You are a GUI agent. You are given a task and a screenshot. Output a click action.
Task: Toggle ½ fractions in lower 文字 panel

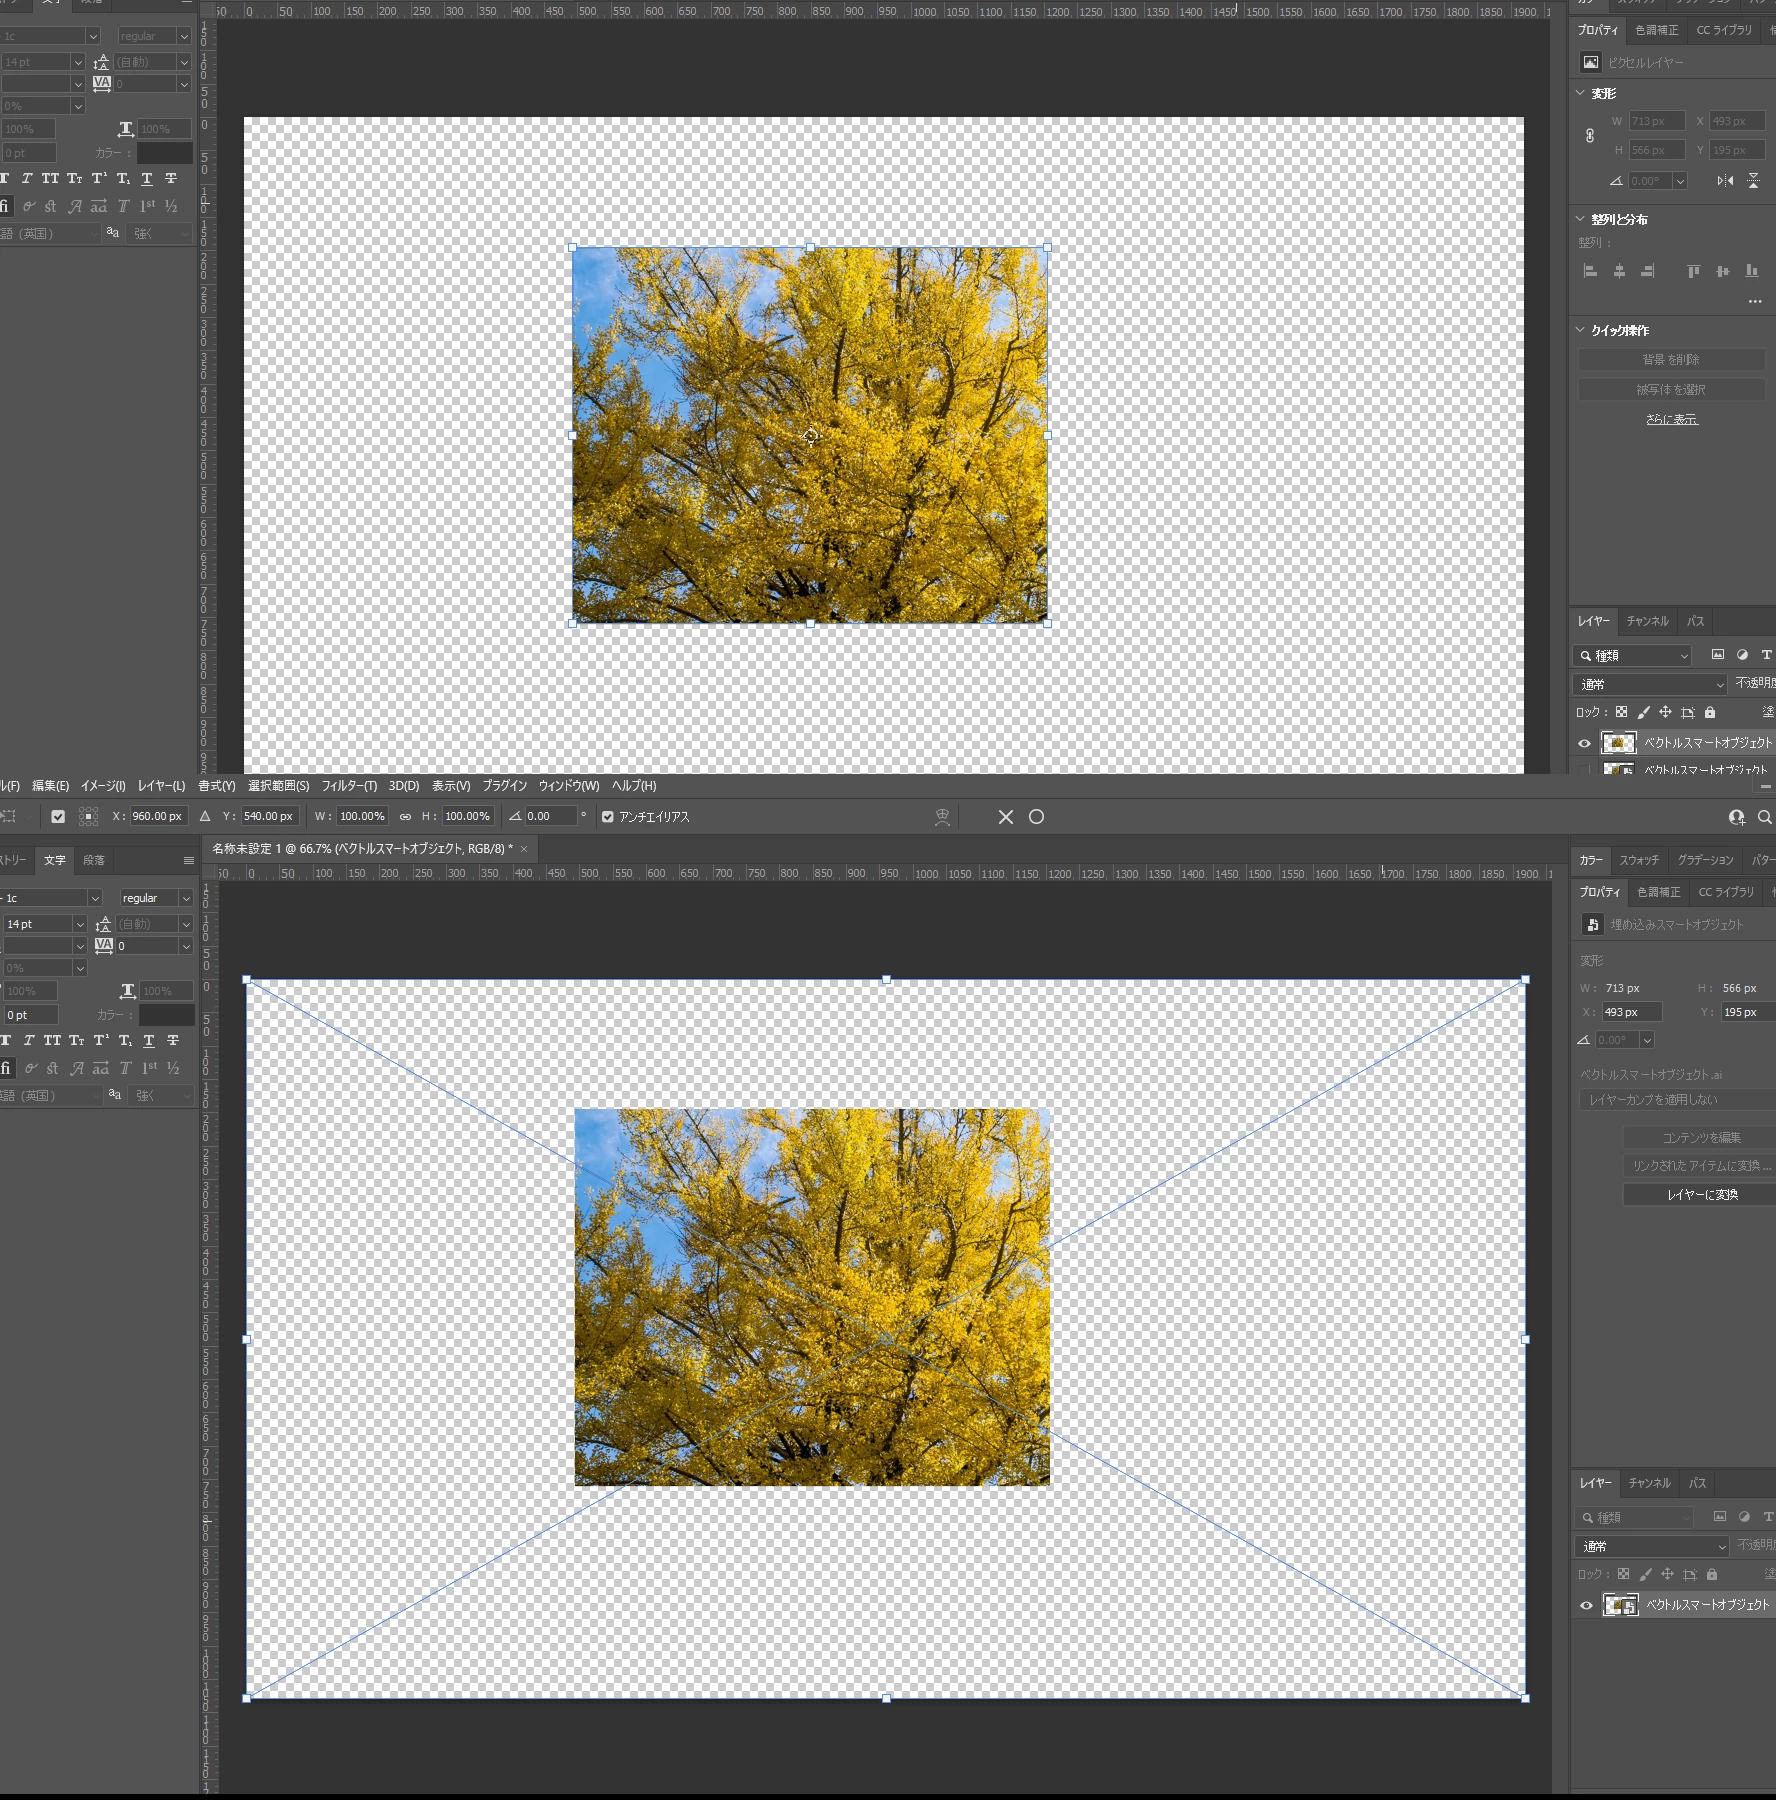point(173,1069)
